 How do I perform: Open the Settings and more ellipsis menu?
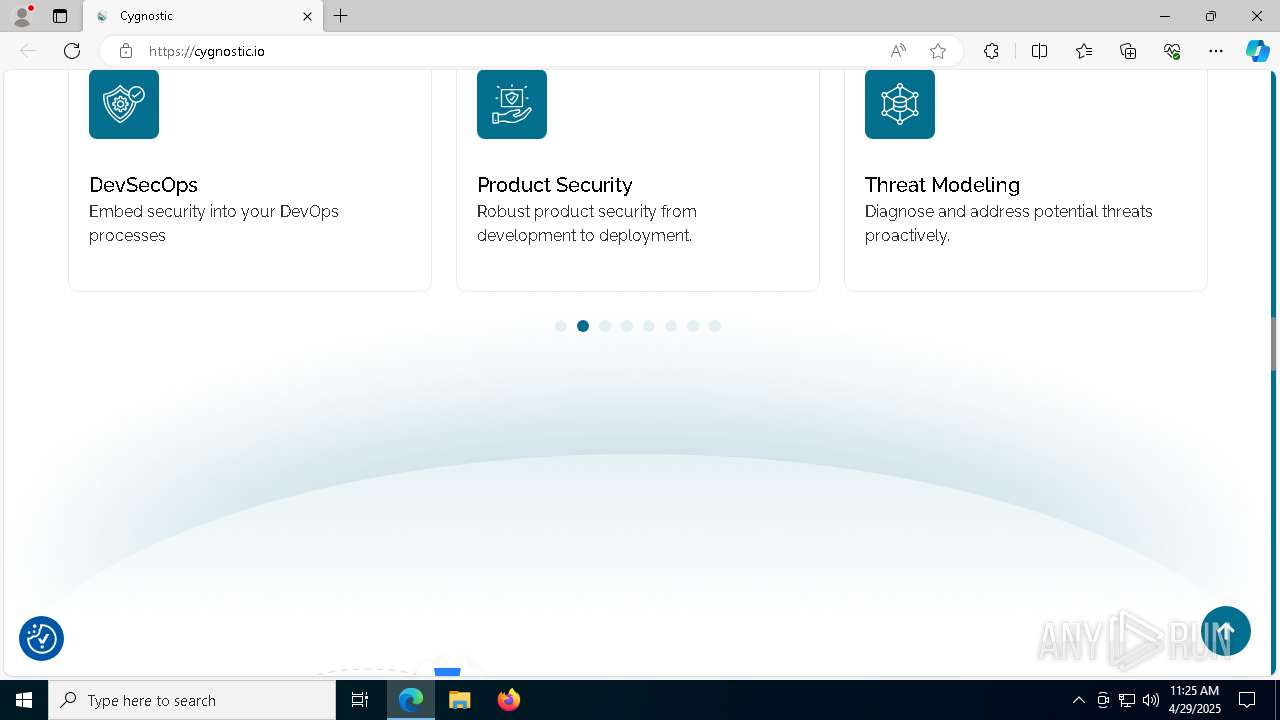pos(1216,51)
